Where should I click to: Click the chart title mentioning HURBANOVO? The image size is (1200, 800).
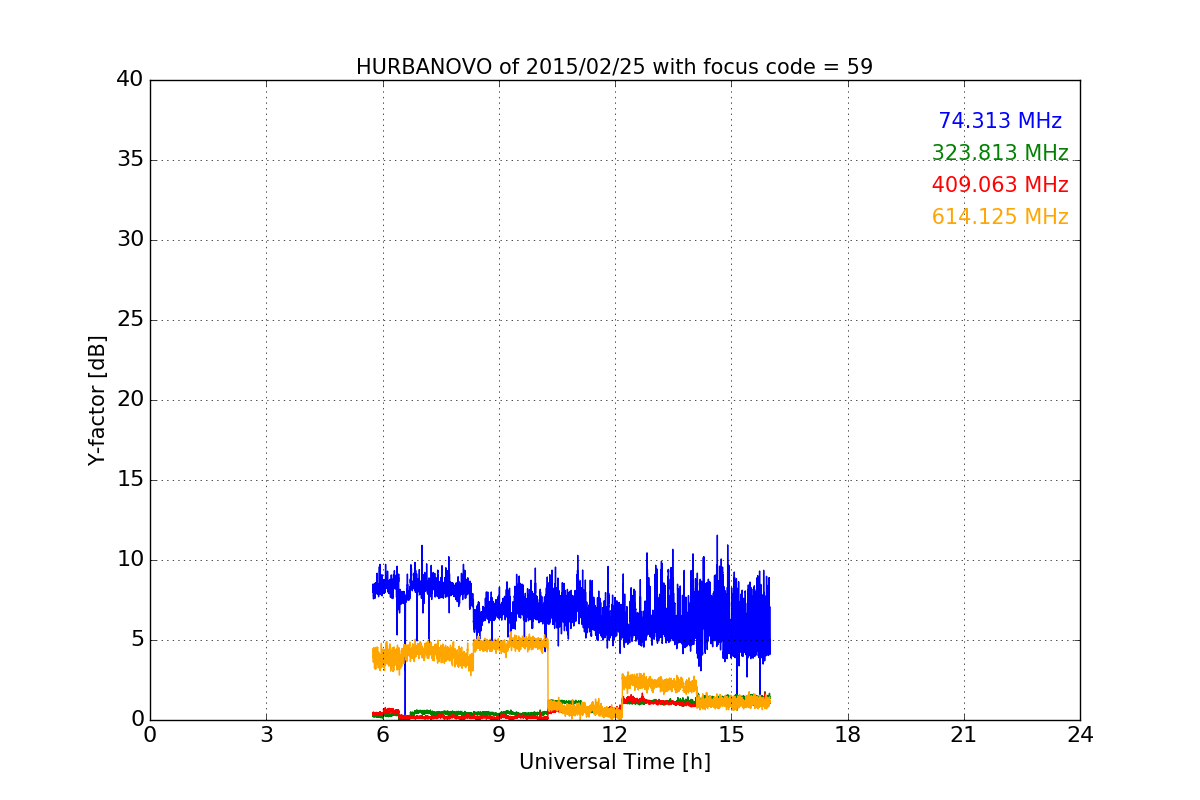click(x=614, y=67)
